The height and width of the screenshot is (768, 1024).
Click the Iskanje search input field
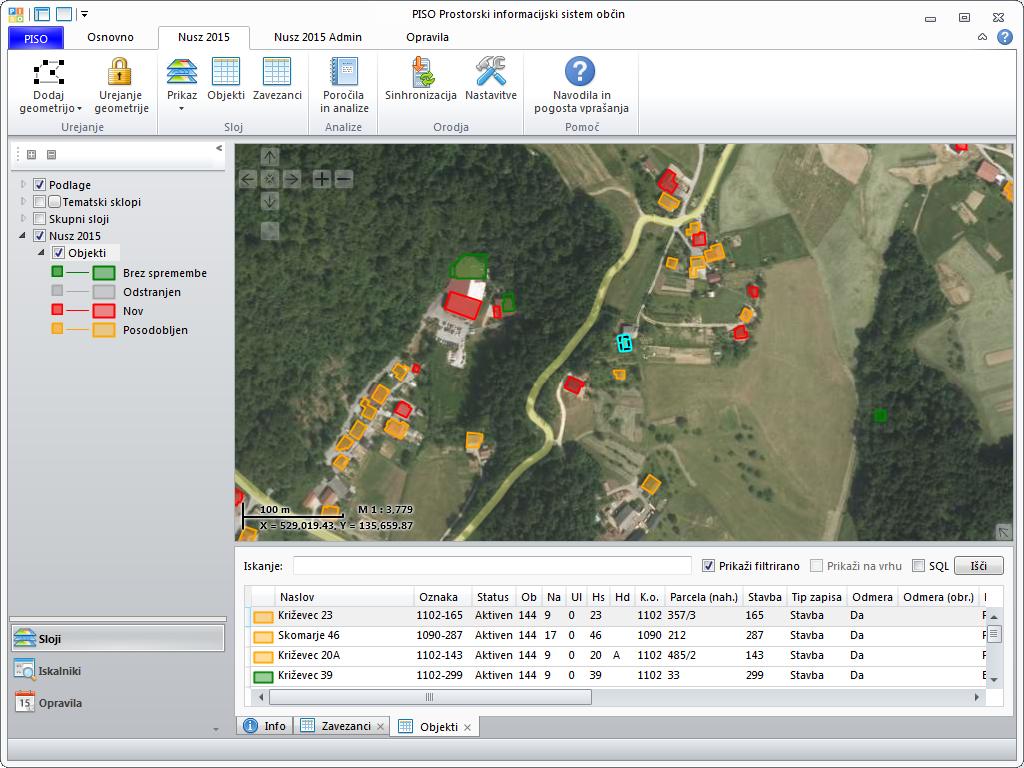click(x=492, y=566)
